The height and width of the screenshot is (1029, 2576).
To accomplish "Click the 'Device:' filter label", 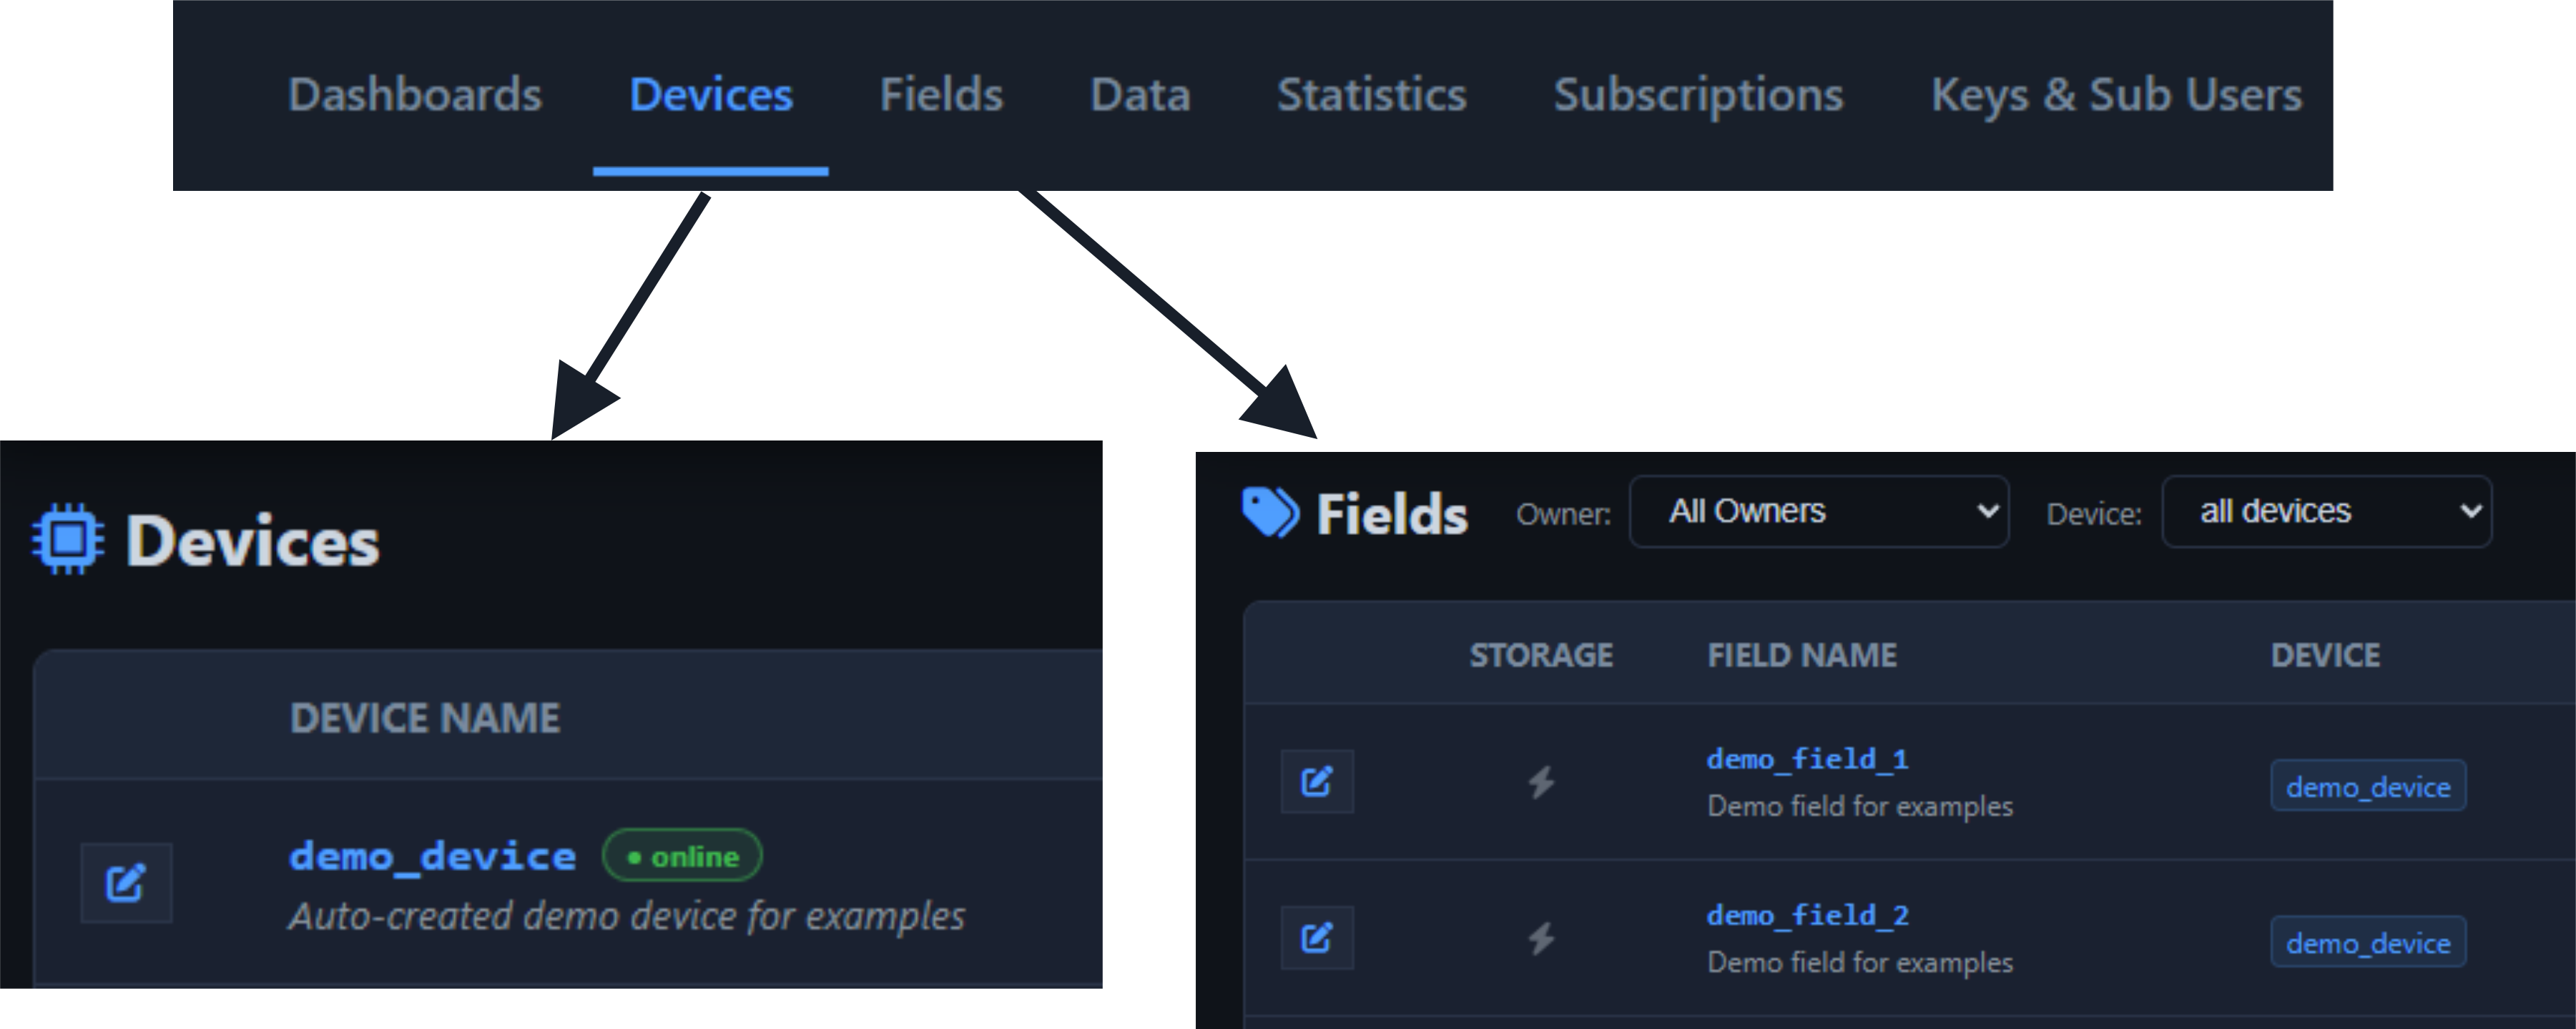I will pyautogui.click(x=2094, y=514).
